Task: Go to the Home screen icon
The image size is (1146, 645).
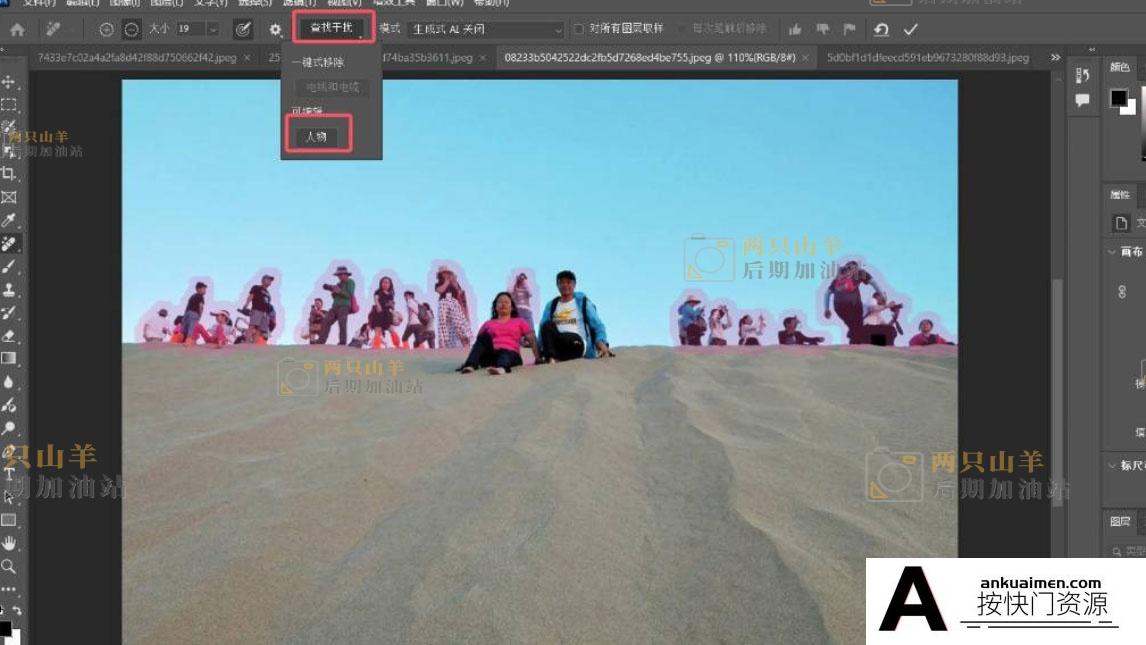Action: 17,30
